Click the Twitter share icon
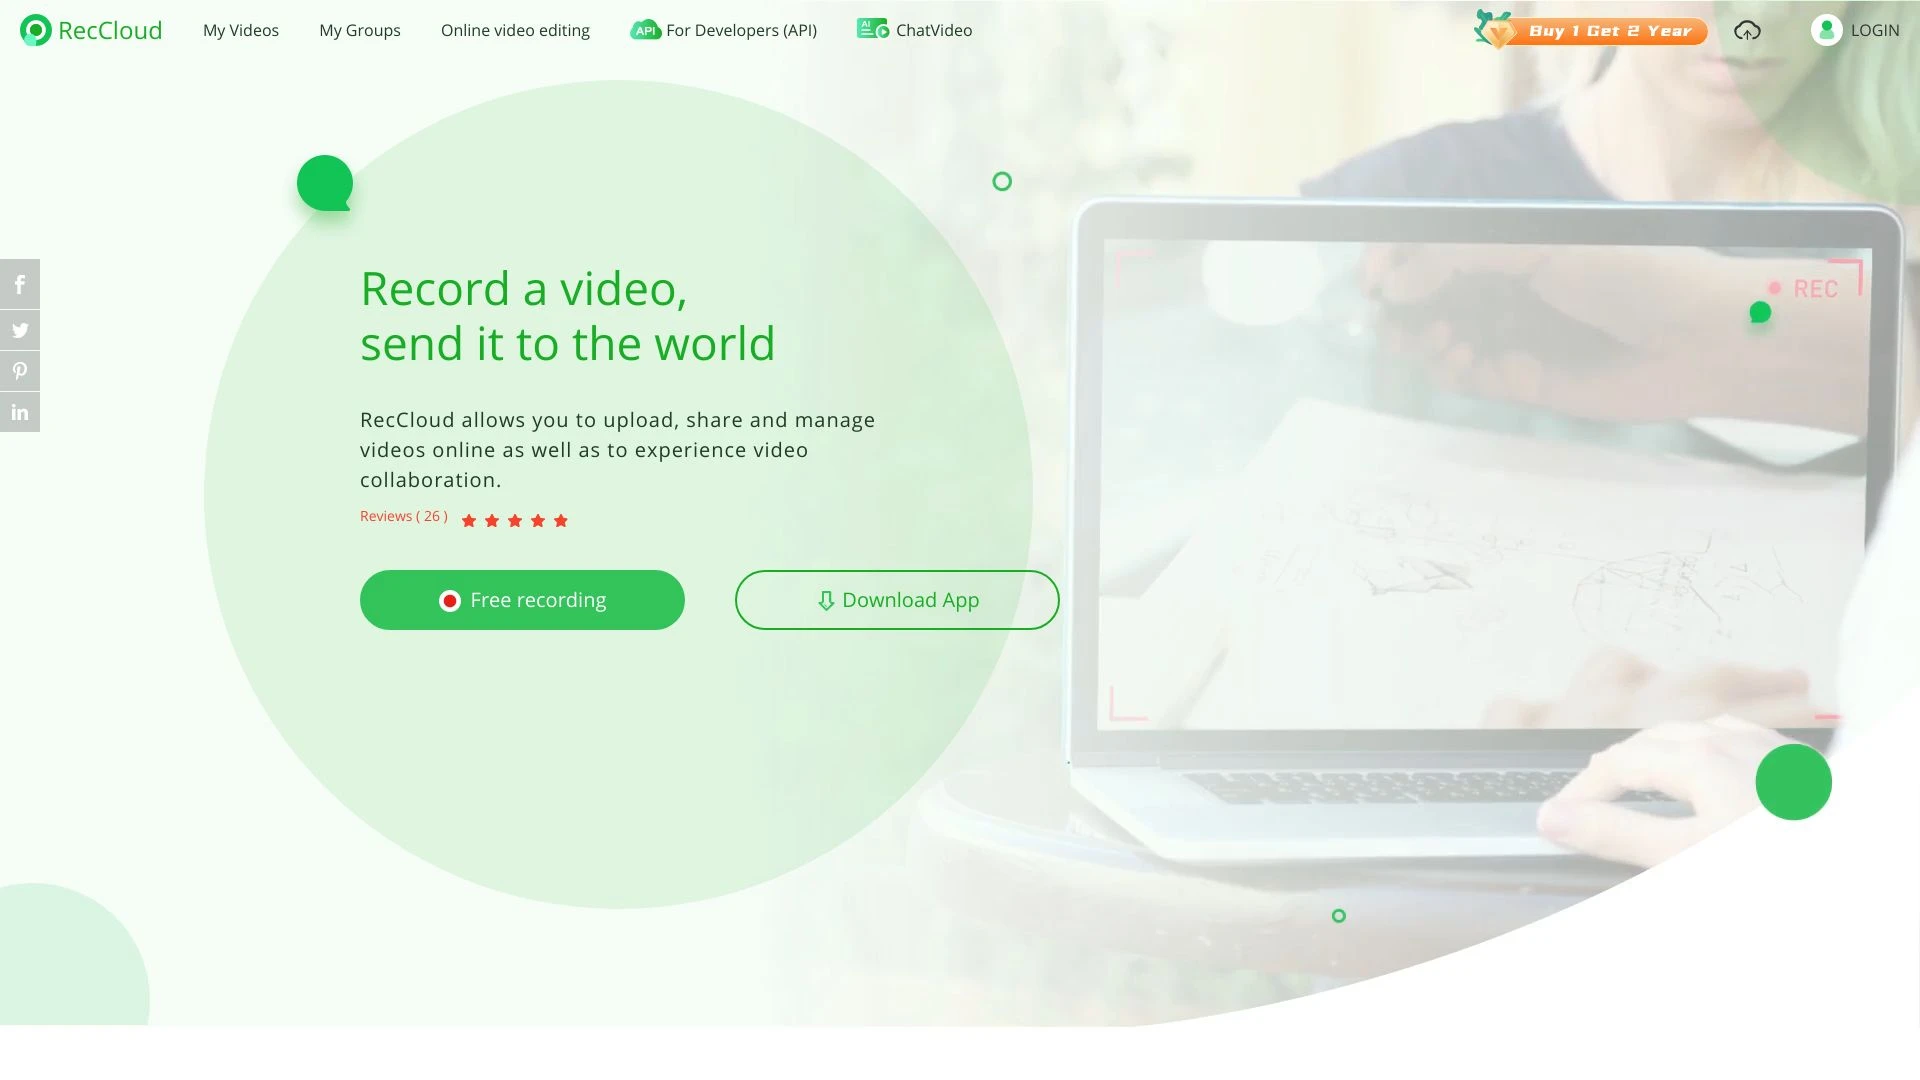1920x1080 pixels. coord(20,328)
